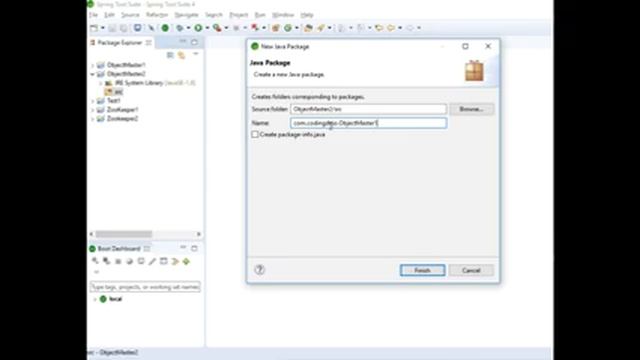The height and width of the screenshot is (360, 640).
Task: Click the pencil edit icon in Boot Dashboard
Action: 152,261
